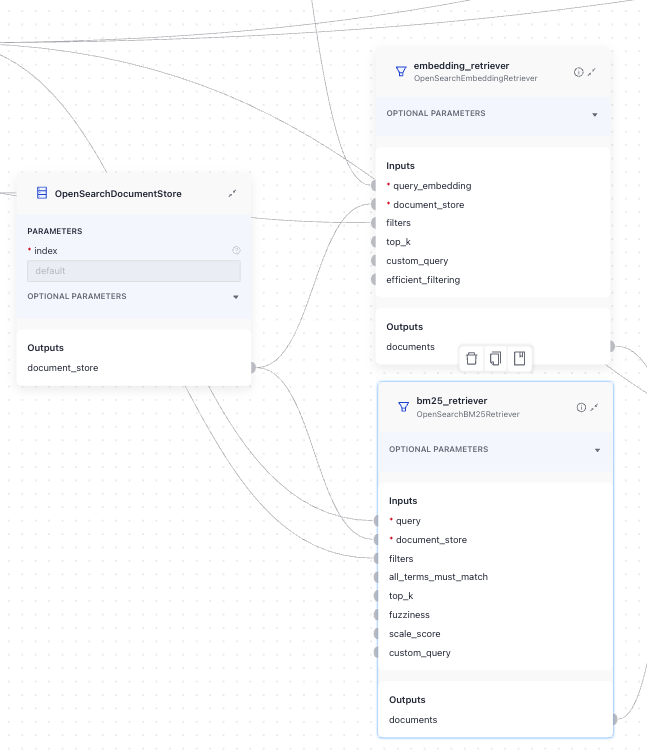
Task: Collapse the bm25_retriever node
Action: 595,407
